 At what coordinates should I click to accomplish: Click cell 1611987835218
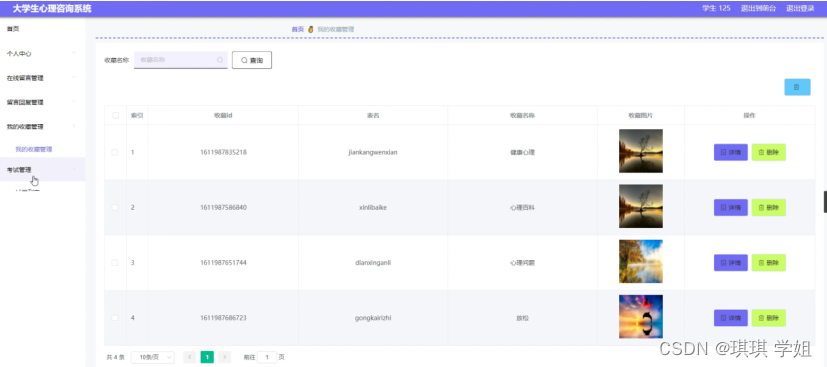(x=223, y=152)
